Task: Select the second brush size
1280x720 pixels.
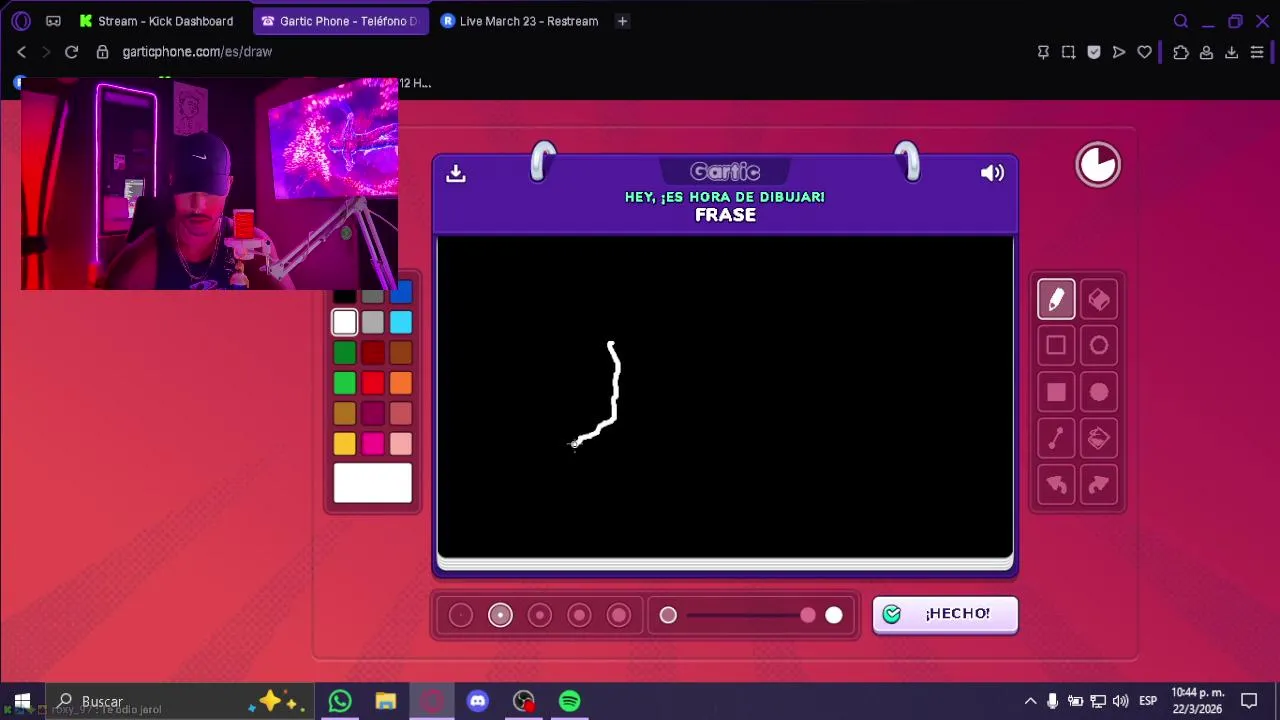Action: tap(500, 615)
